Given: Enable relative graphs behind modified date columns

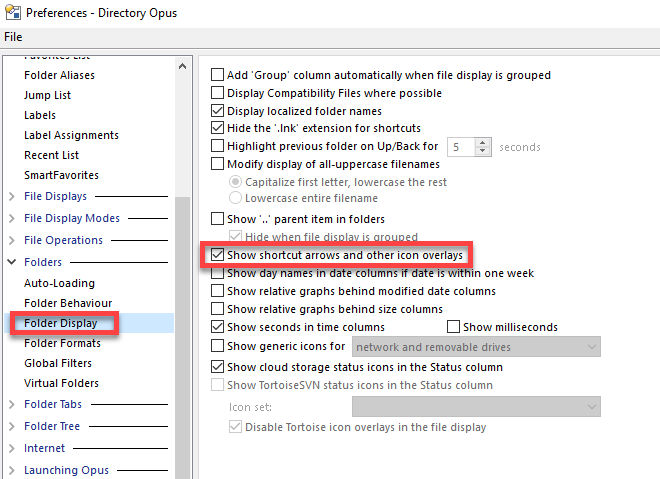Looking at the screenshot, I should coord(217,291).
